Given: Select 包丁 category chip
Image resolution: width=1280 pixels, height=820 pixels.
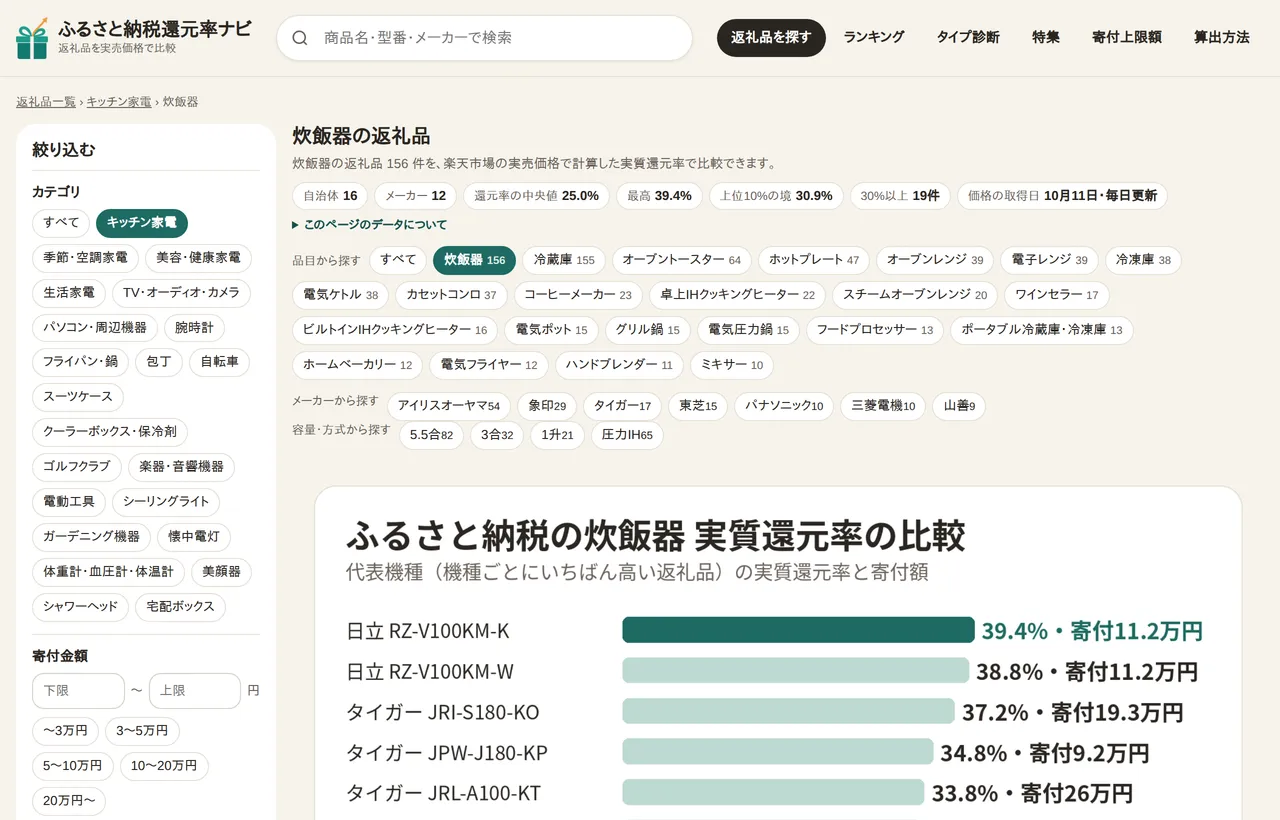Looking at the screenshot, I should [159, 362].
